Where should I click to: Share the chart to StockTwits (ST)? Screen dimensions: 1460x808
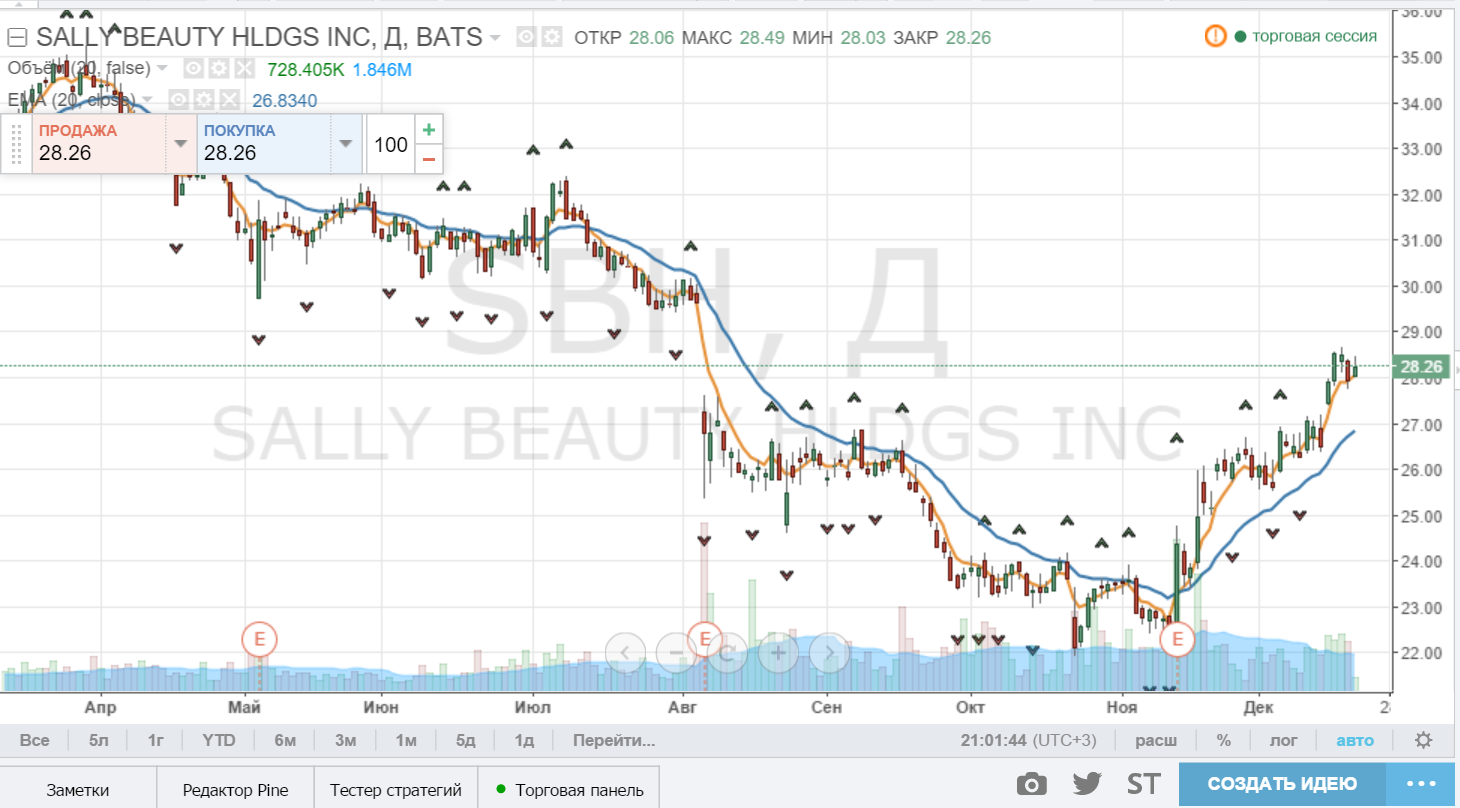point(1143,784)
